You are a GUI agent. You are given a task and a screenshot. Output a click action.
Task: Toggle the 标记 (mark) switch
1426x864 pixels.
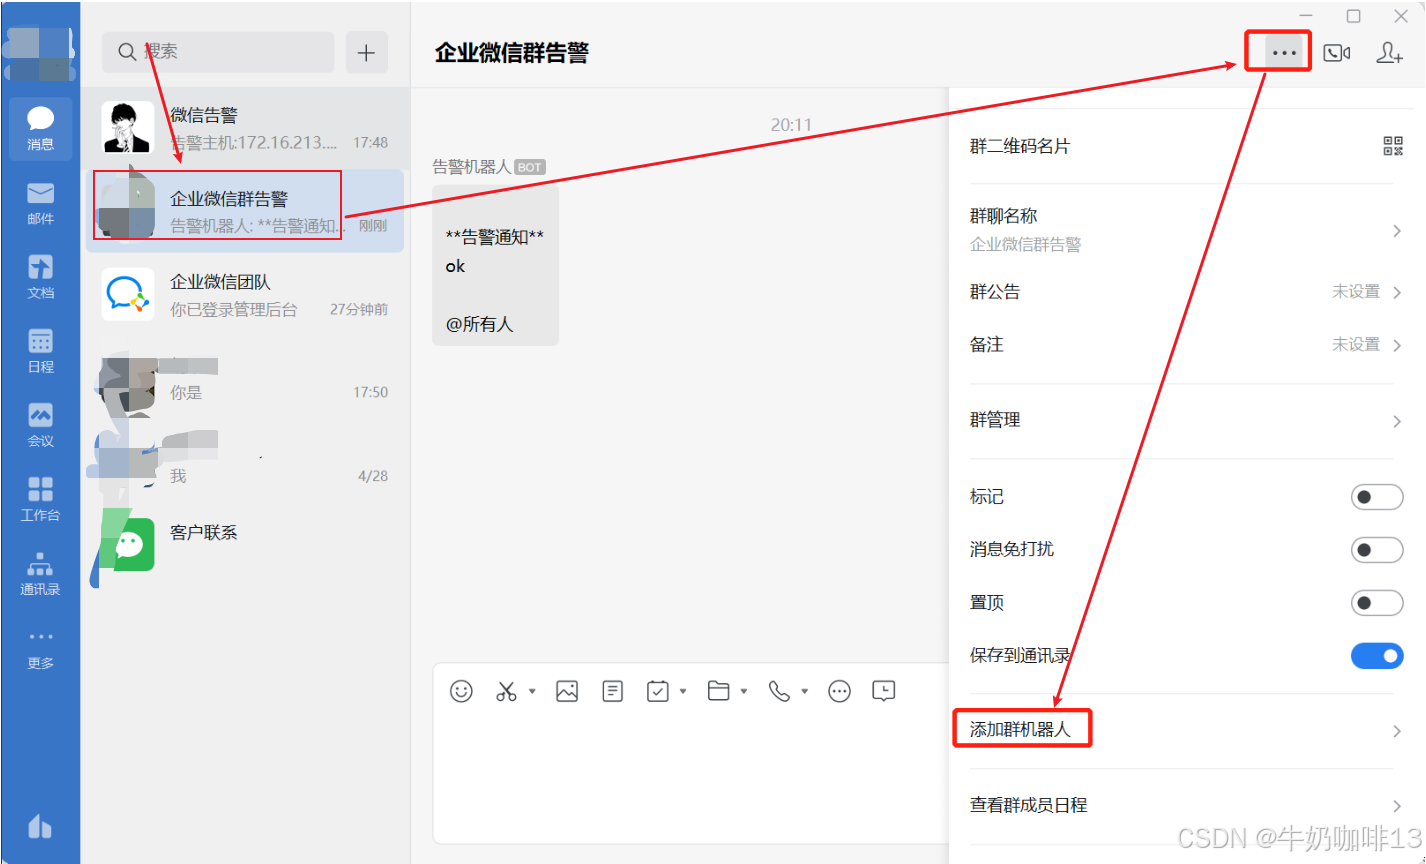click(x=1377, y=497)
